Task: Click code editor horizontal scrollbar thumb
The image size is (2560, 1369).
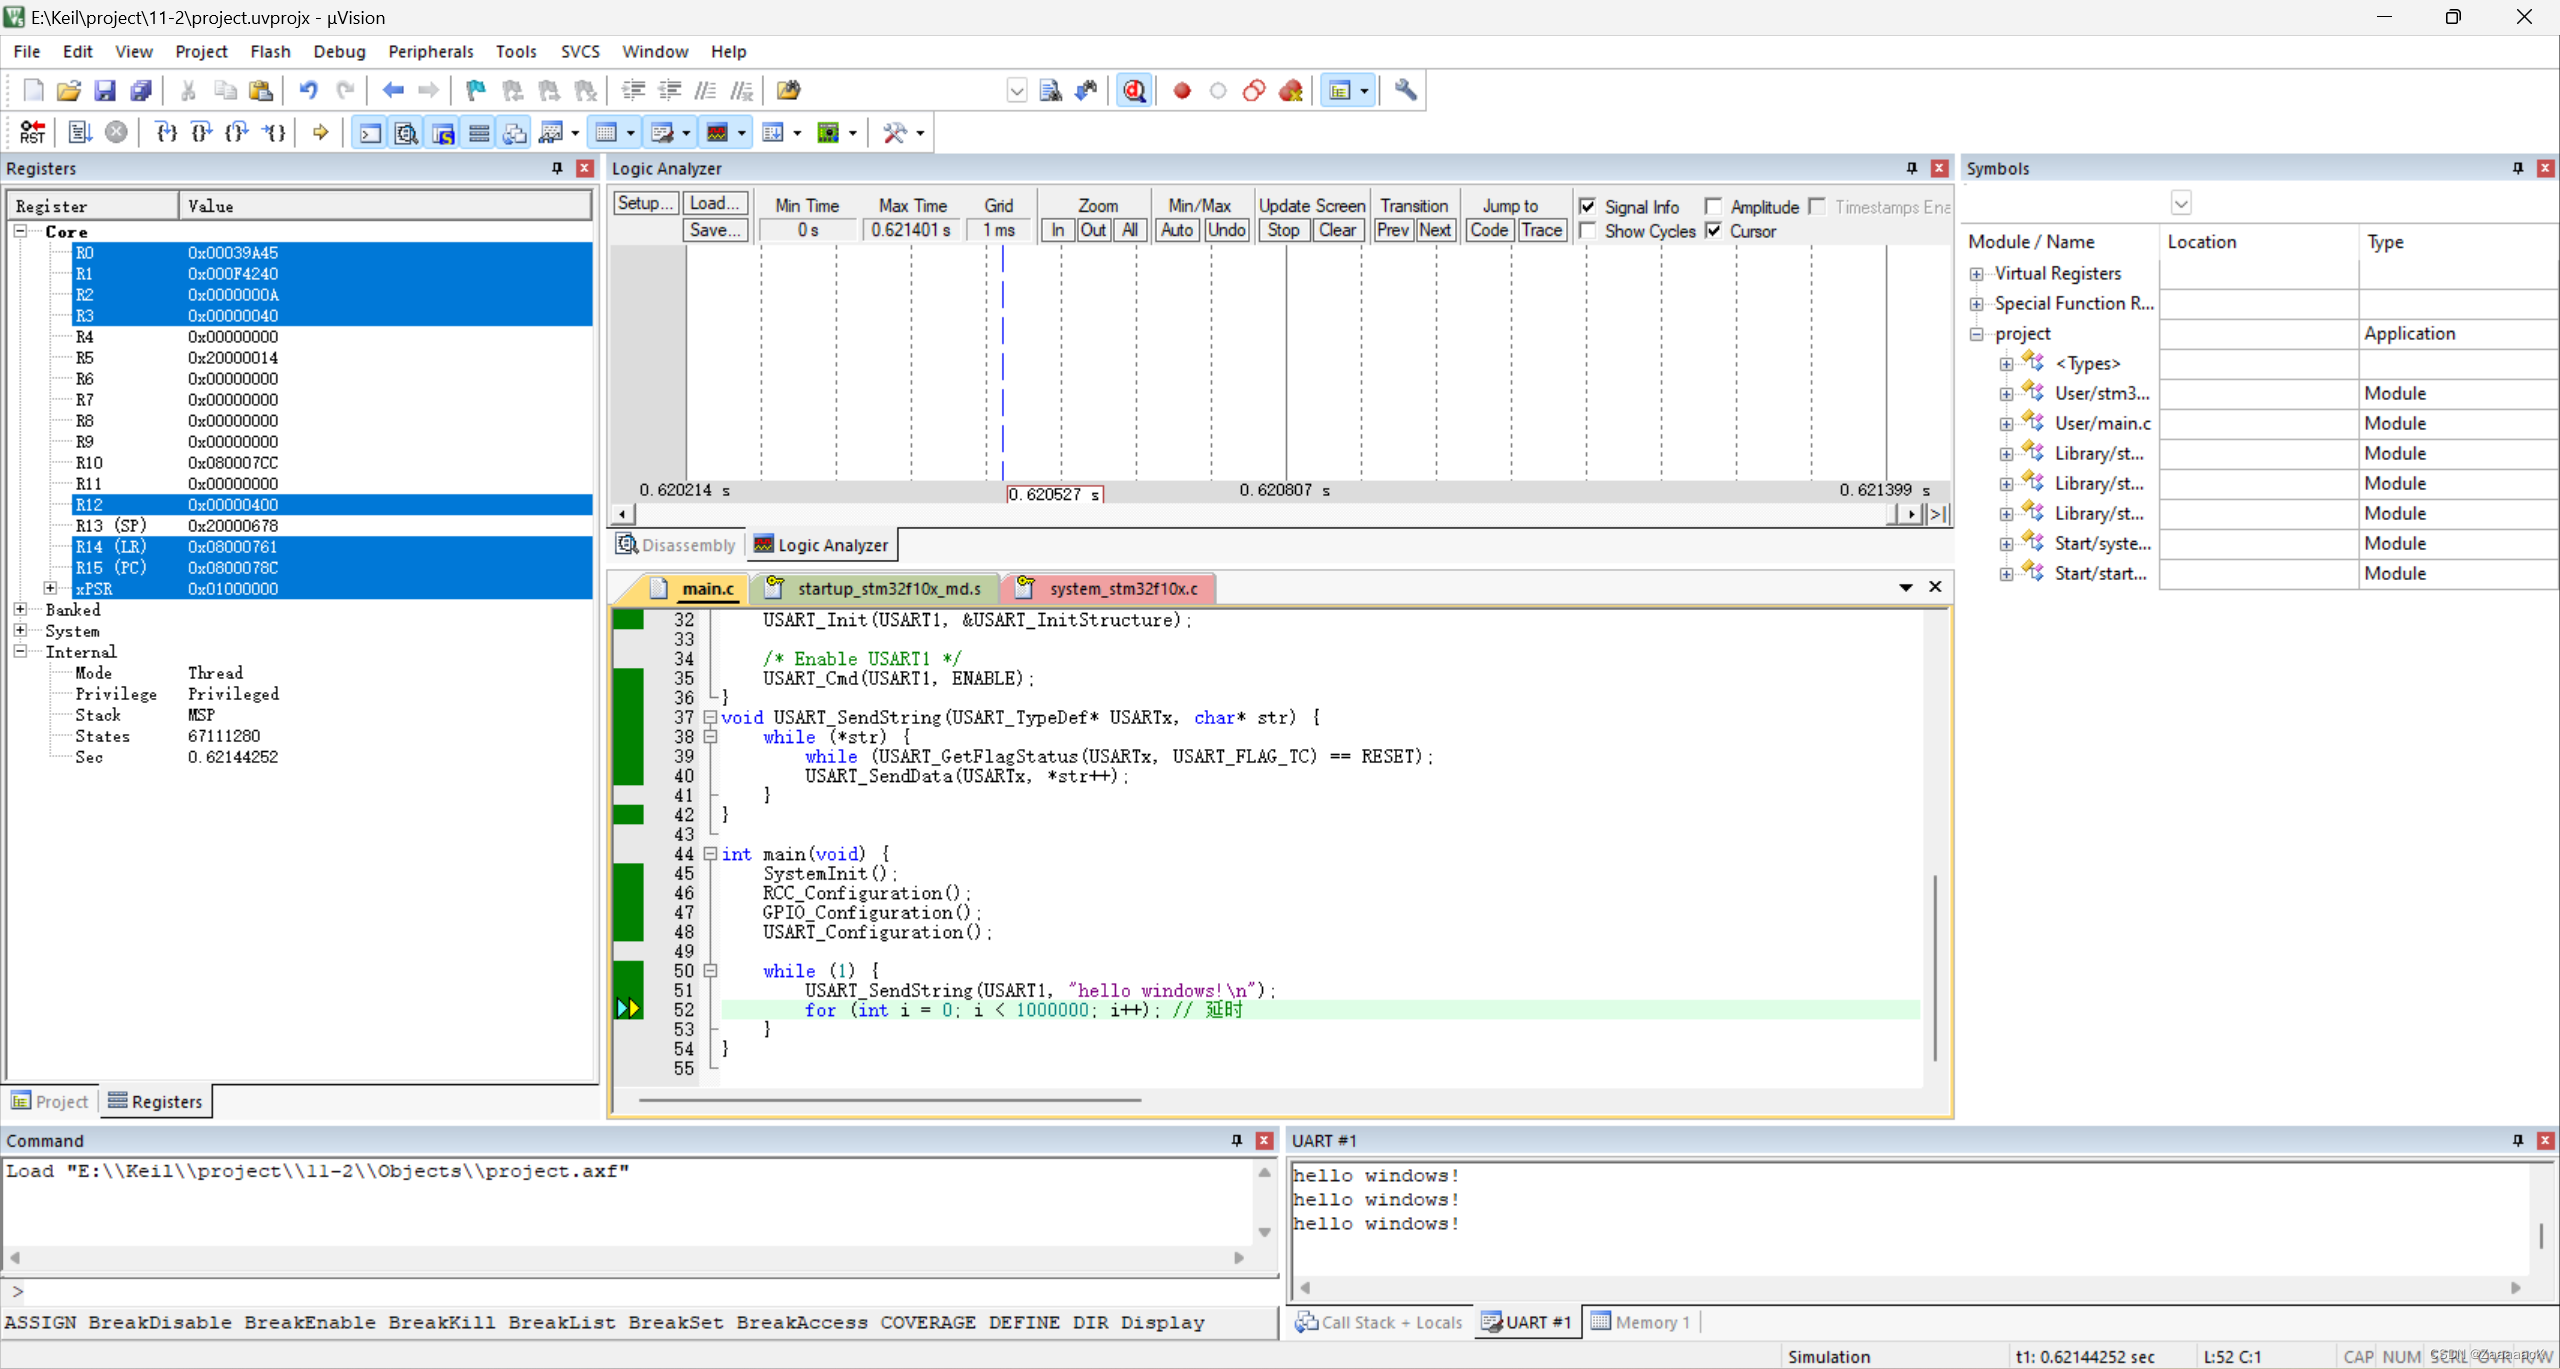Action: 890,1100
